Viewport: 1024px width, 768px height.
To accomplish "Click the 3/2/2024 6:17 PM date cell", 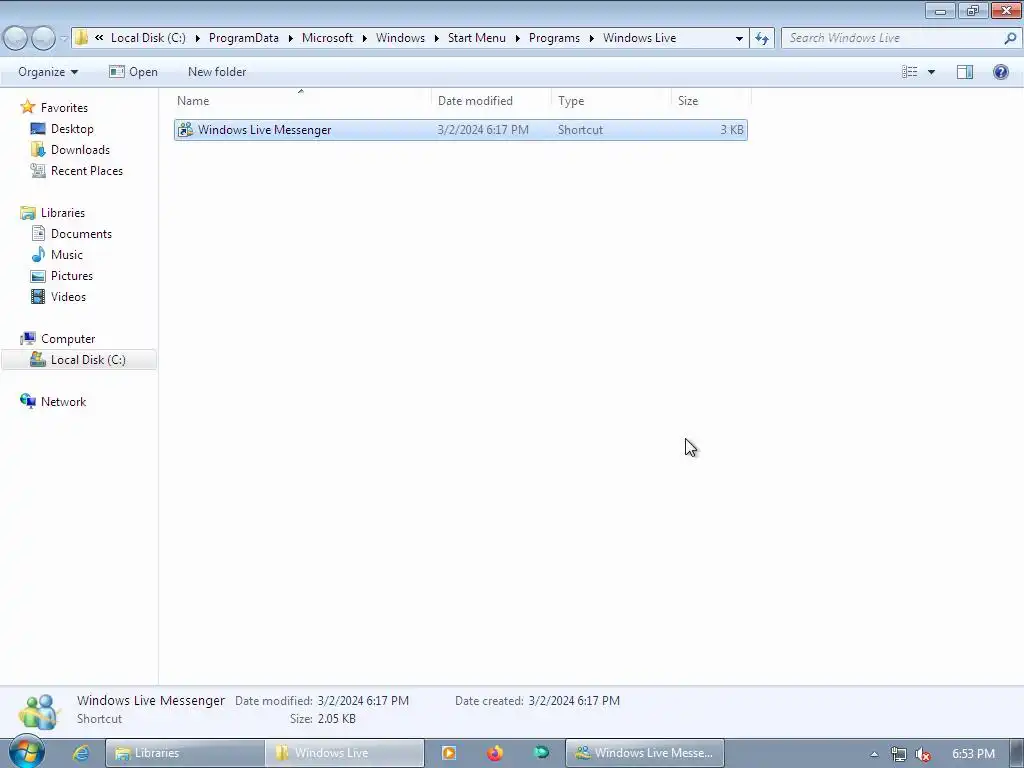I will (483, 130).
